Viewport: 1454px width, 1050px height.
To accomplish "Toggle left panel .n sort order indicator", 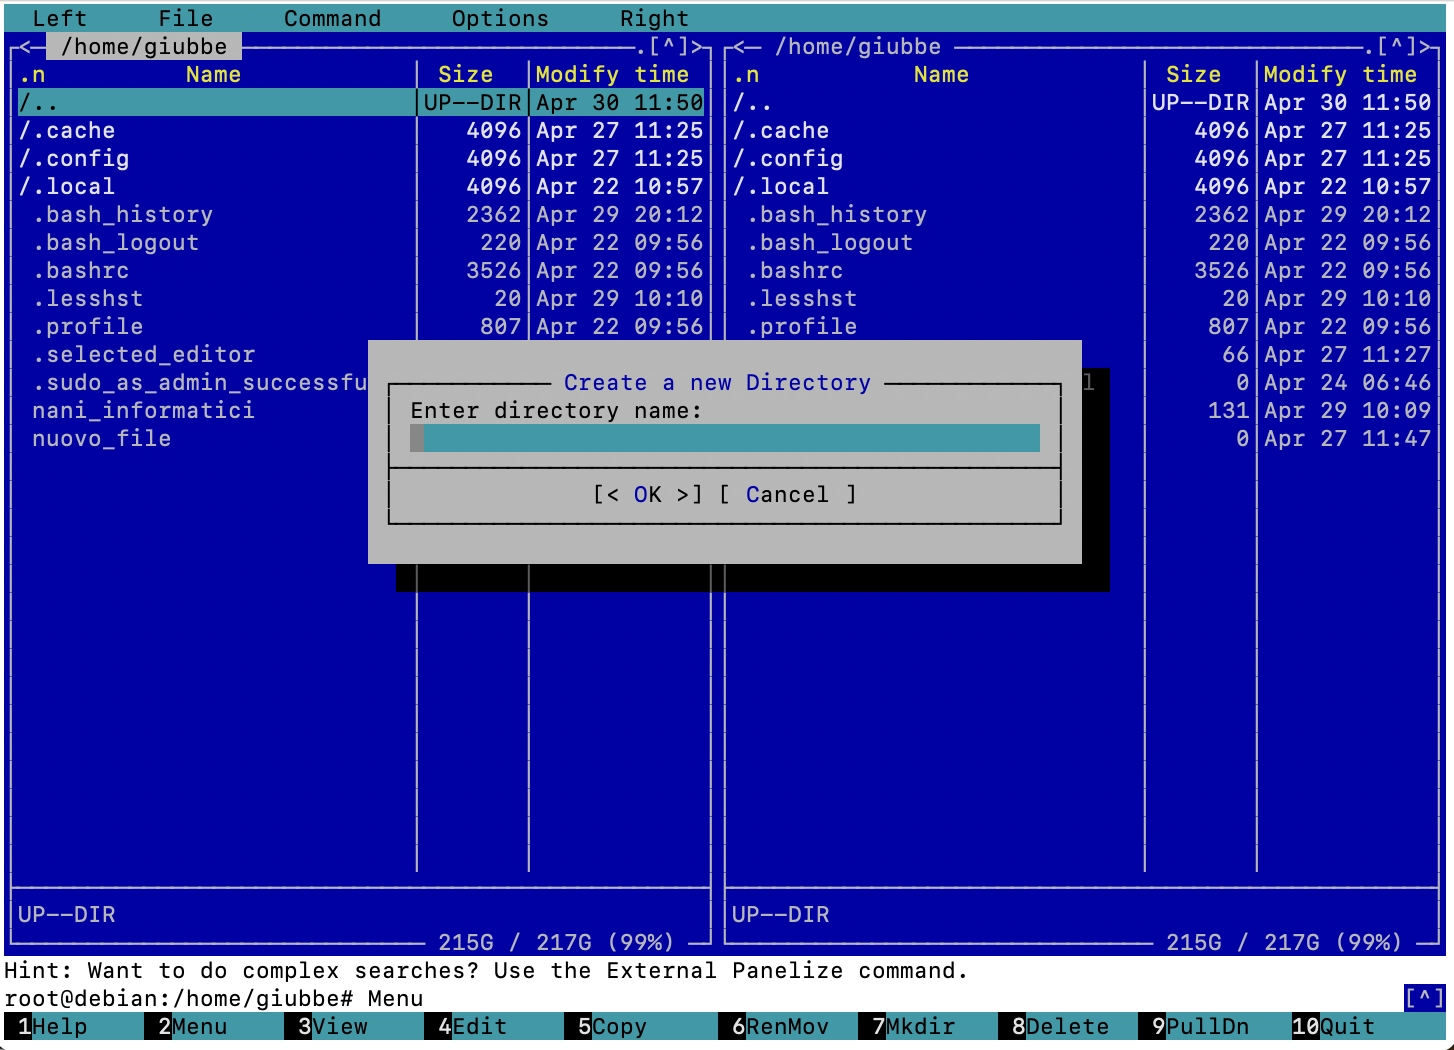I will click(32, 75).
